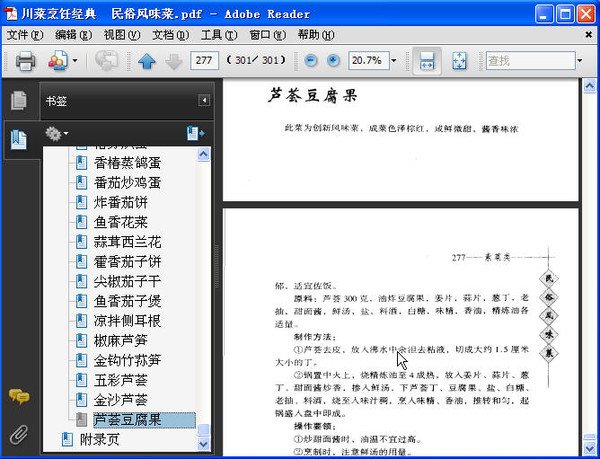Open the bookmark options gear menu
600x459 pixels.
(57, 133)
